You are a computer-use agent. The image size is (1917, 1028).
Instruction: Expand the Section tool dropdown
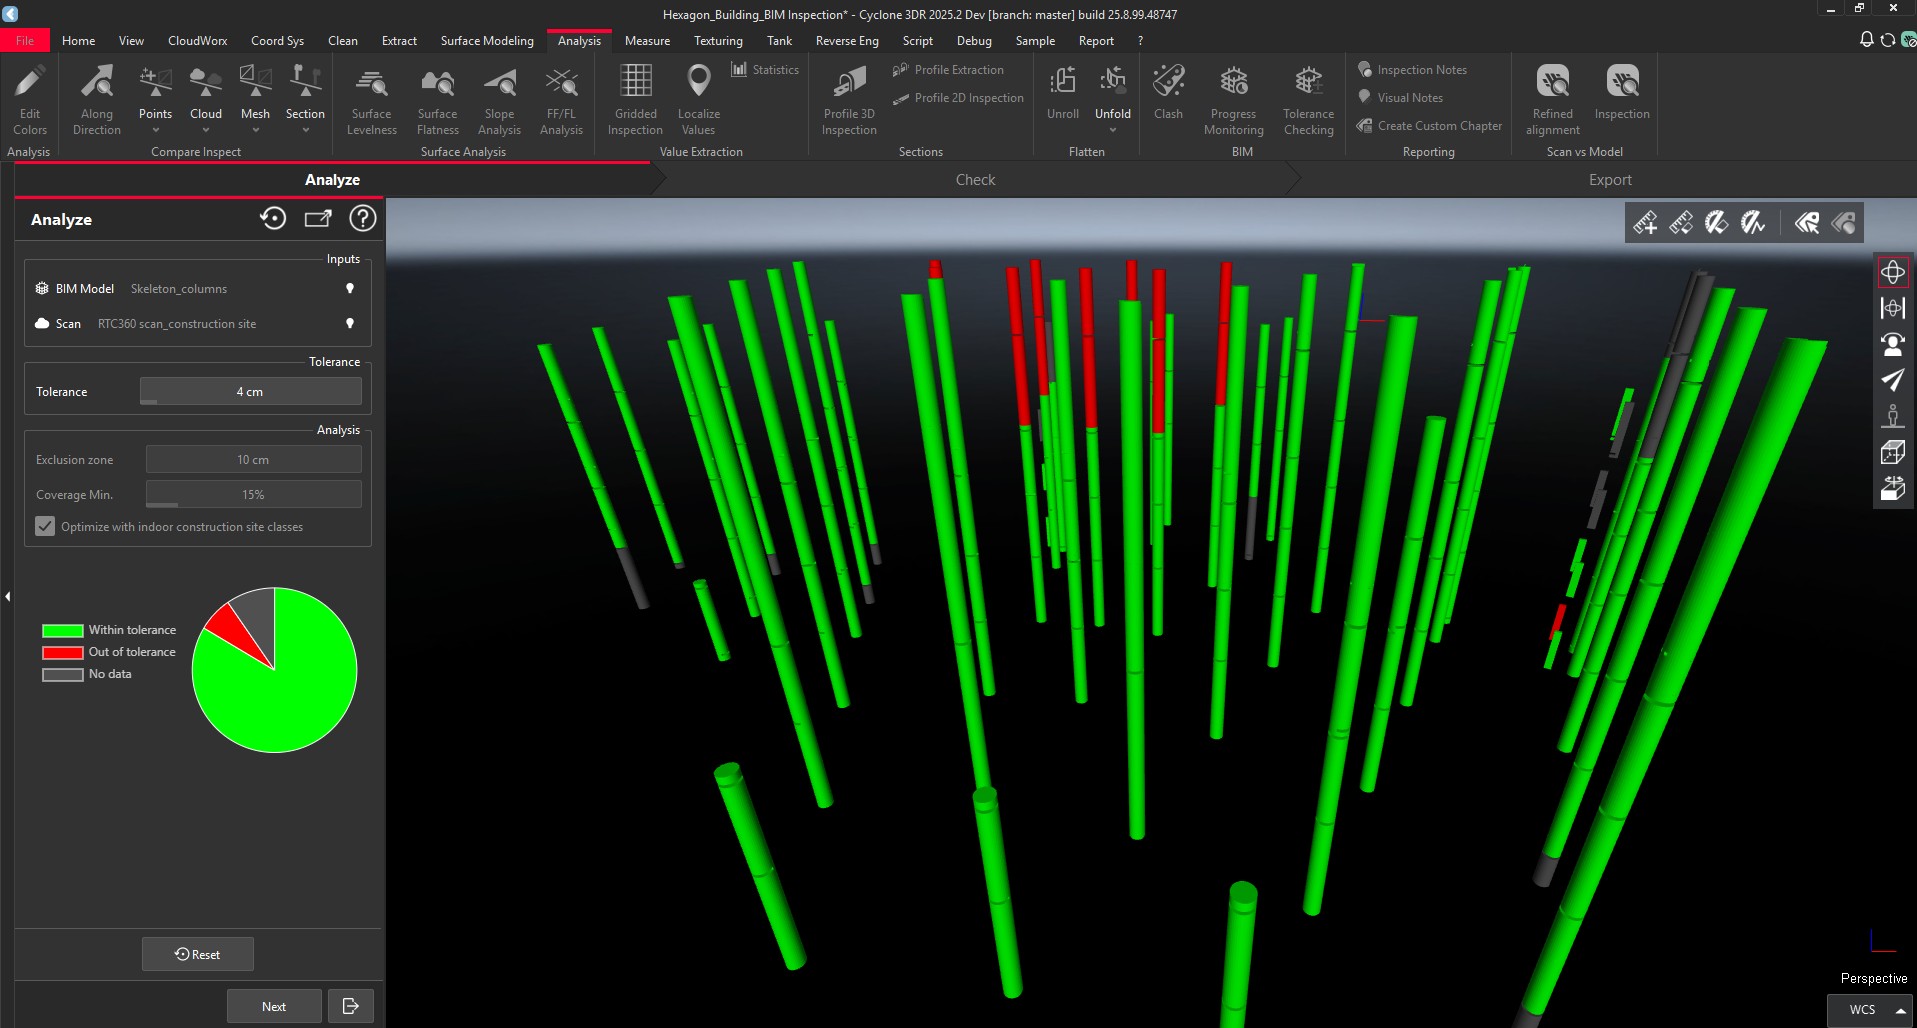click(x=305, y=128)
